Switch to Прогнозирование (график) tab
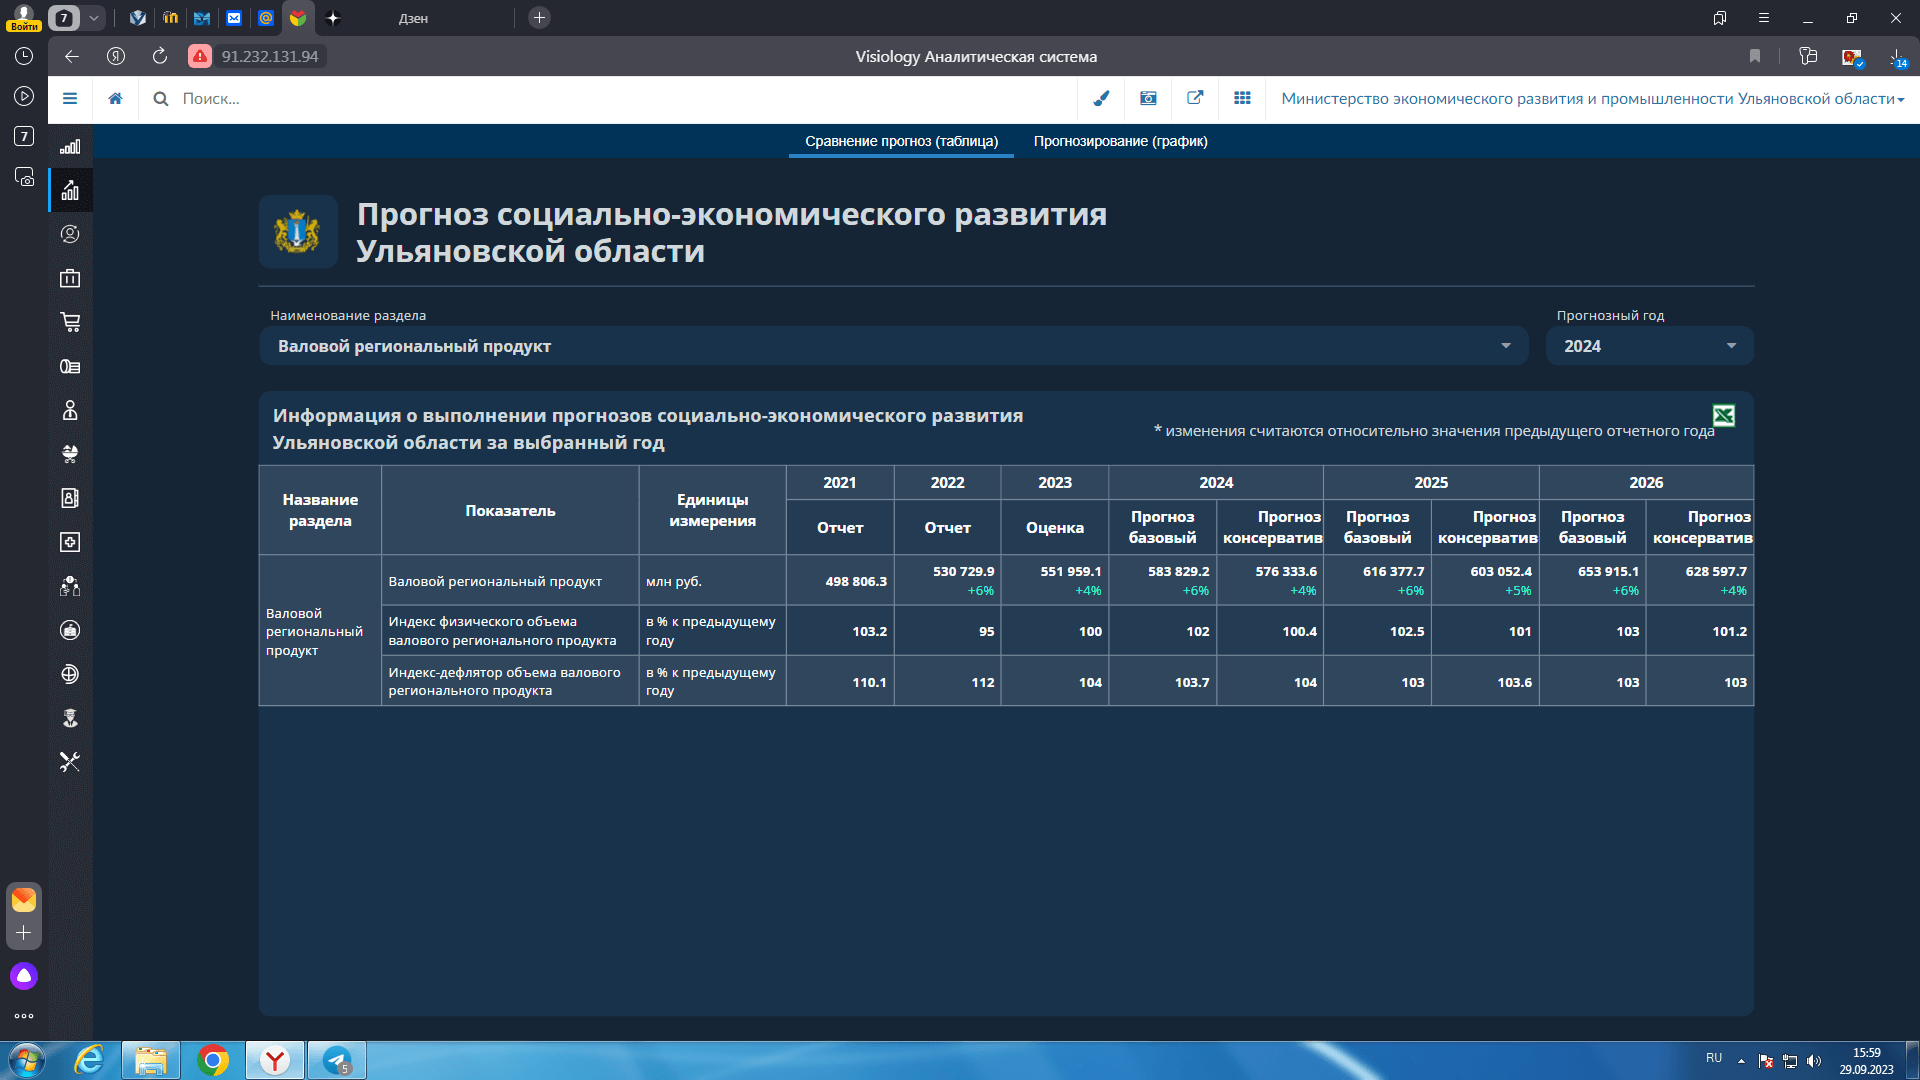Screen dimensions: 1920x1080 coord(1120,141)
